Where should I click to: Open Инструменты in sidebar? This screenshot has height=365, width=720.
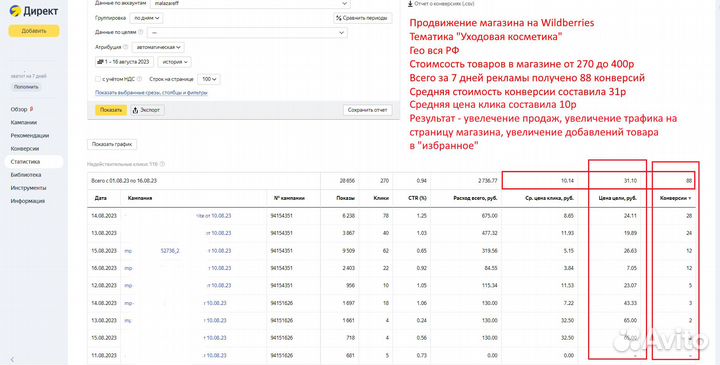click(28, 188)
